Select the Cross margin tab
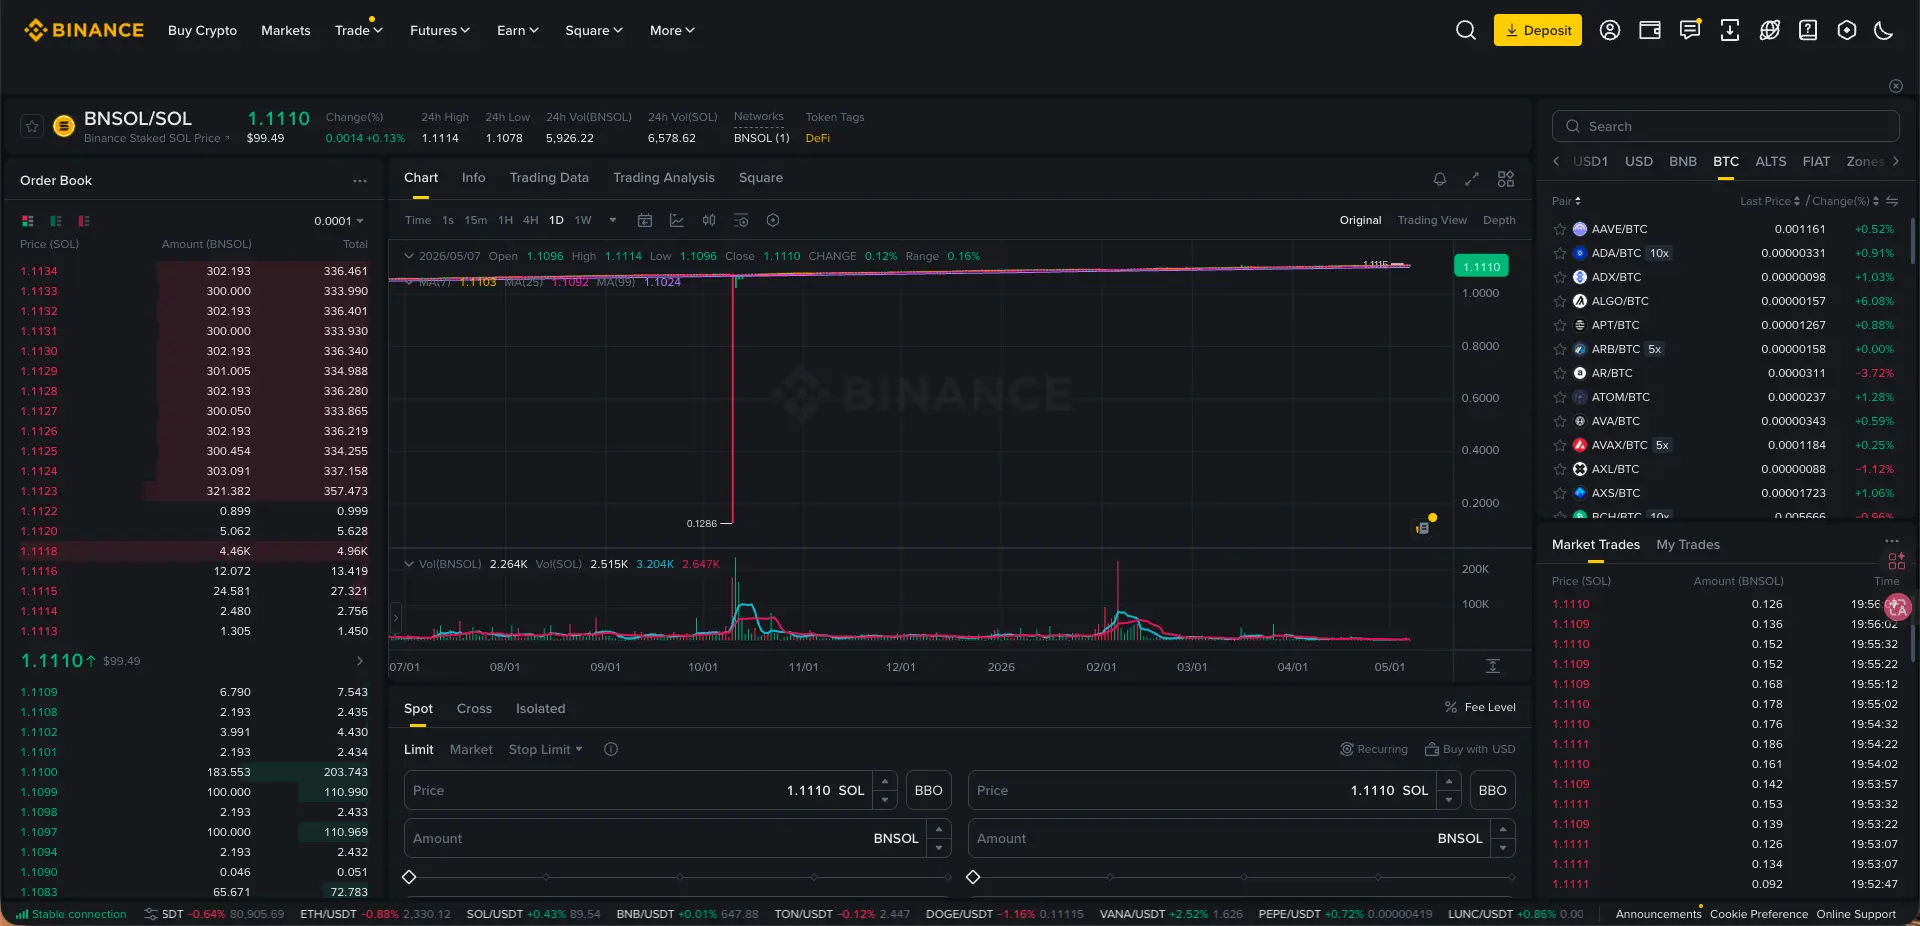The width and height of the screenshot is (1920, 926). coord(474,708)
